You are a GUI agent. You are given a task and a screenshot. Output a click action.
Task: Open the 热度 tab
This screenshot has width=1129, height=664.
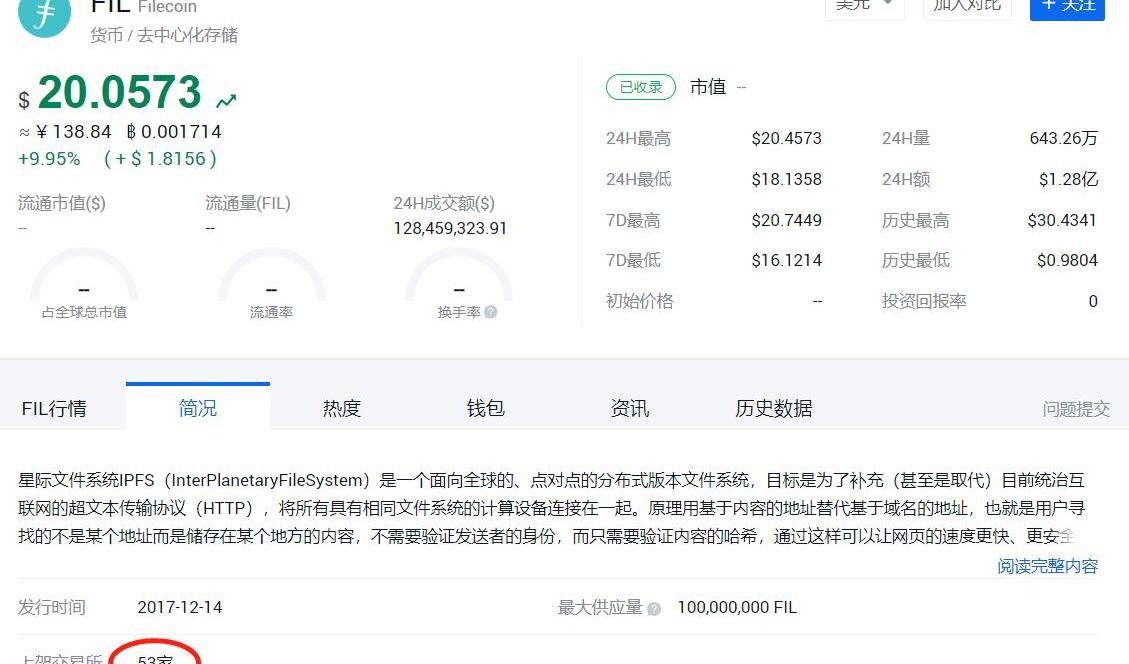point(342,408)
